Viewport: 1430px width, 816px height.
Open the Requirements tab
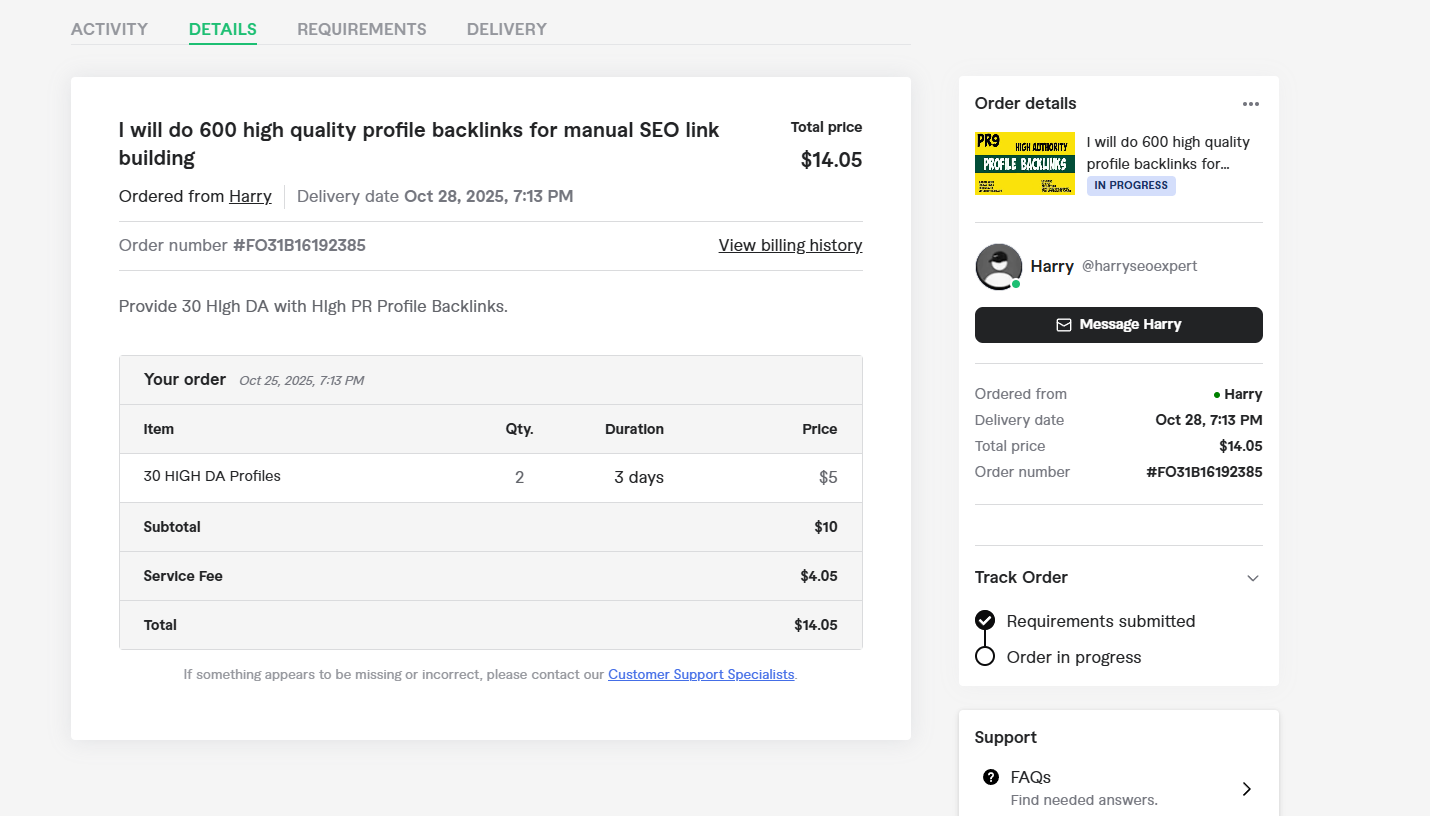362,29
